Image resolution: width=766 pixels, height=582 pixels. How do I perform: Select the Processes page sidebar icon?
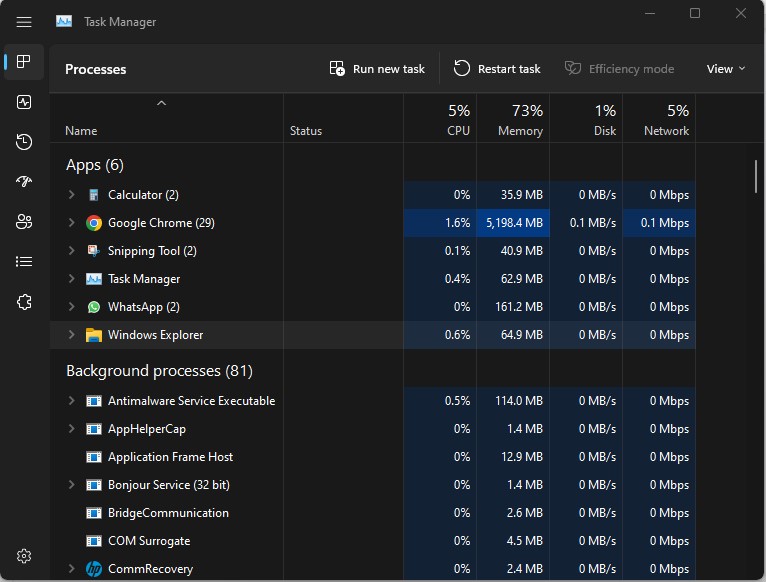tap(23, 62)
